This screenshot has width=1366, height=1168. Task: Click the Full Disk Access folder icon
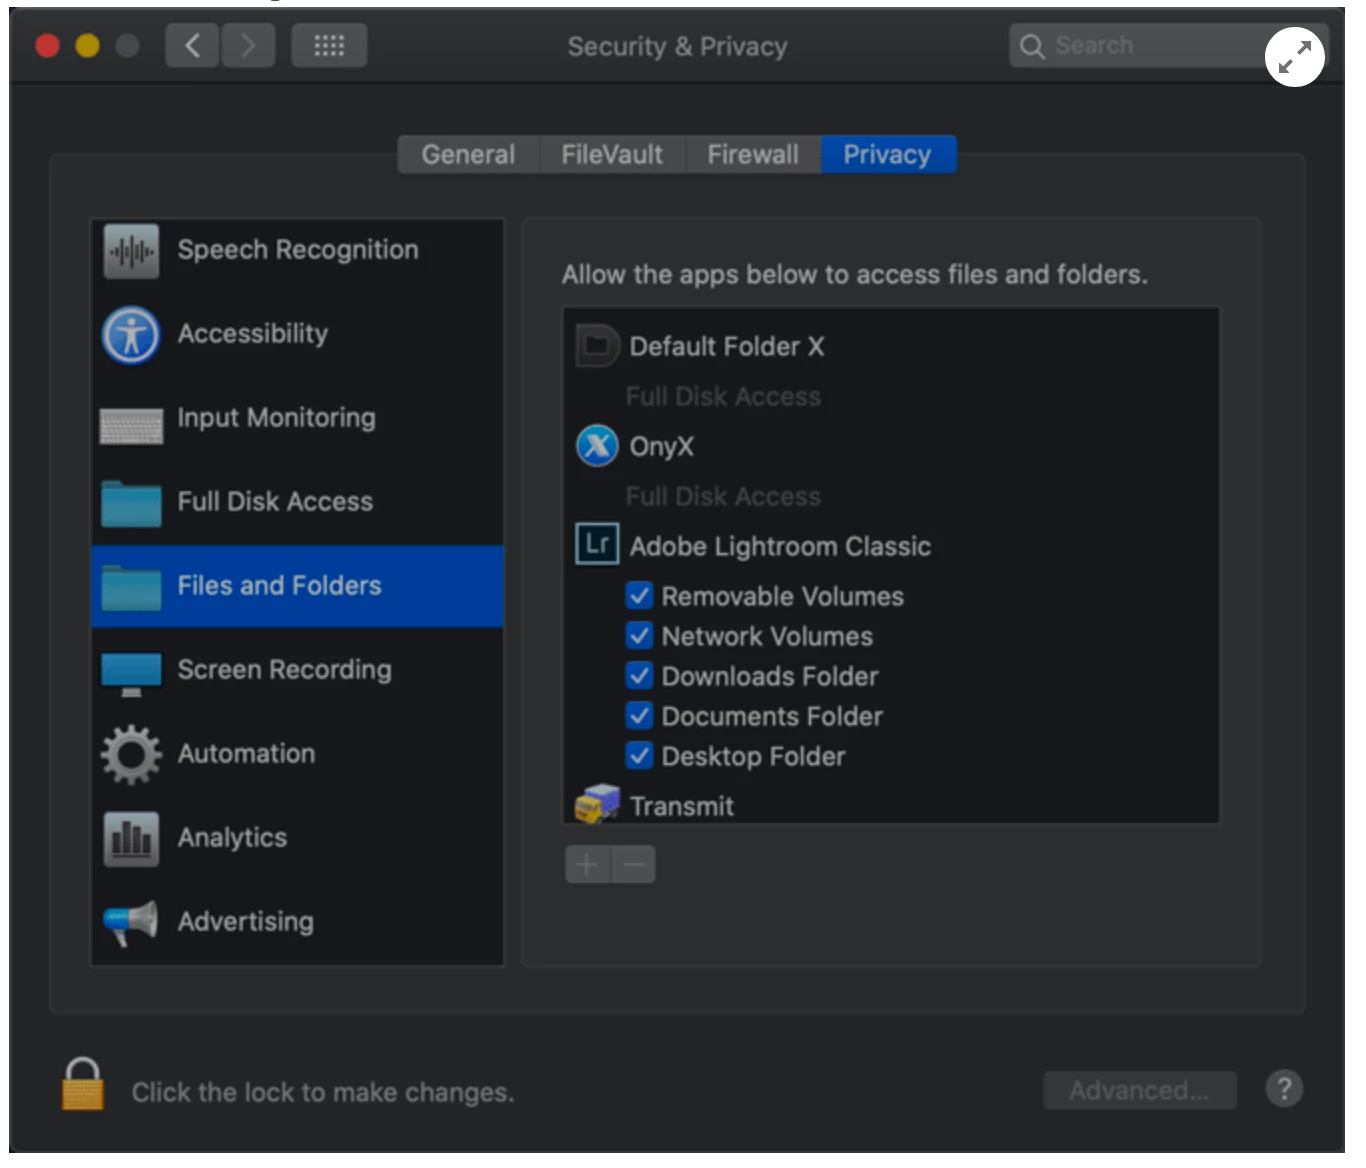tap(131, 503)
